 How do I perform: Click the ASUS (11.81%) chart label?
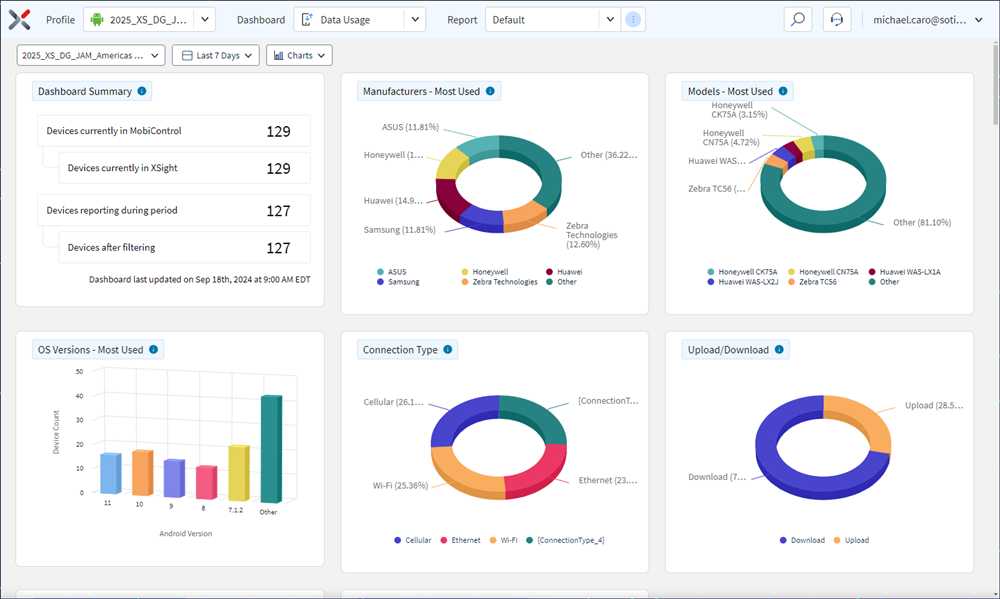(x=410, y=127)
